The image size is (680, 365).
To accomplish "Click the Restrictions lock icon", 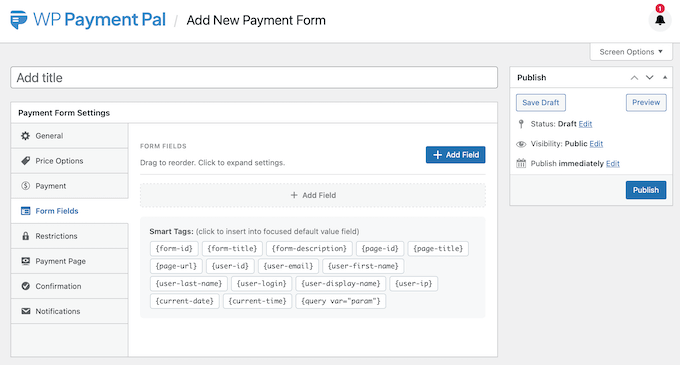I will tap(26, 236).
